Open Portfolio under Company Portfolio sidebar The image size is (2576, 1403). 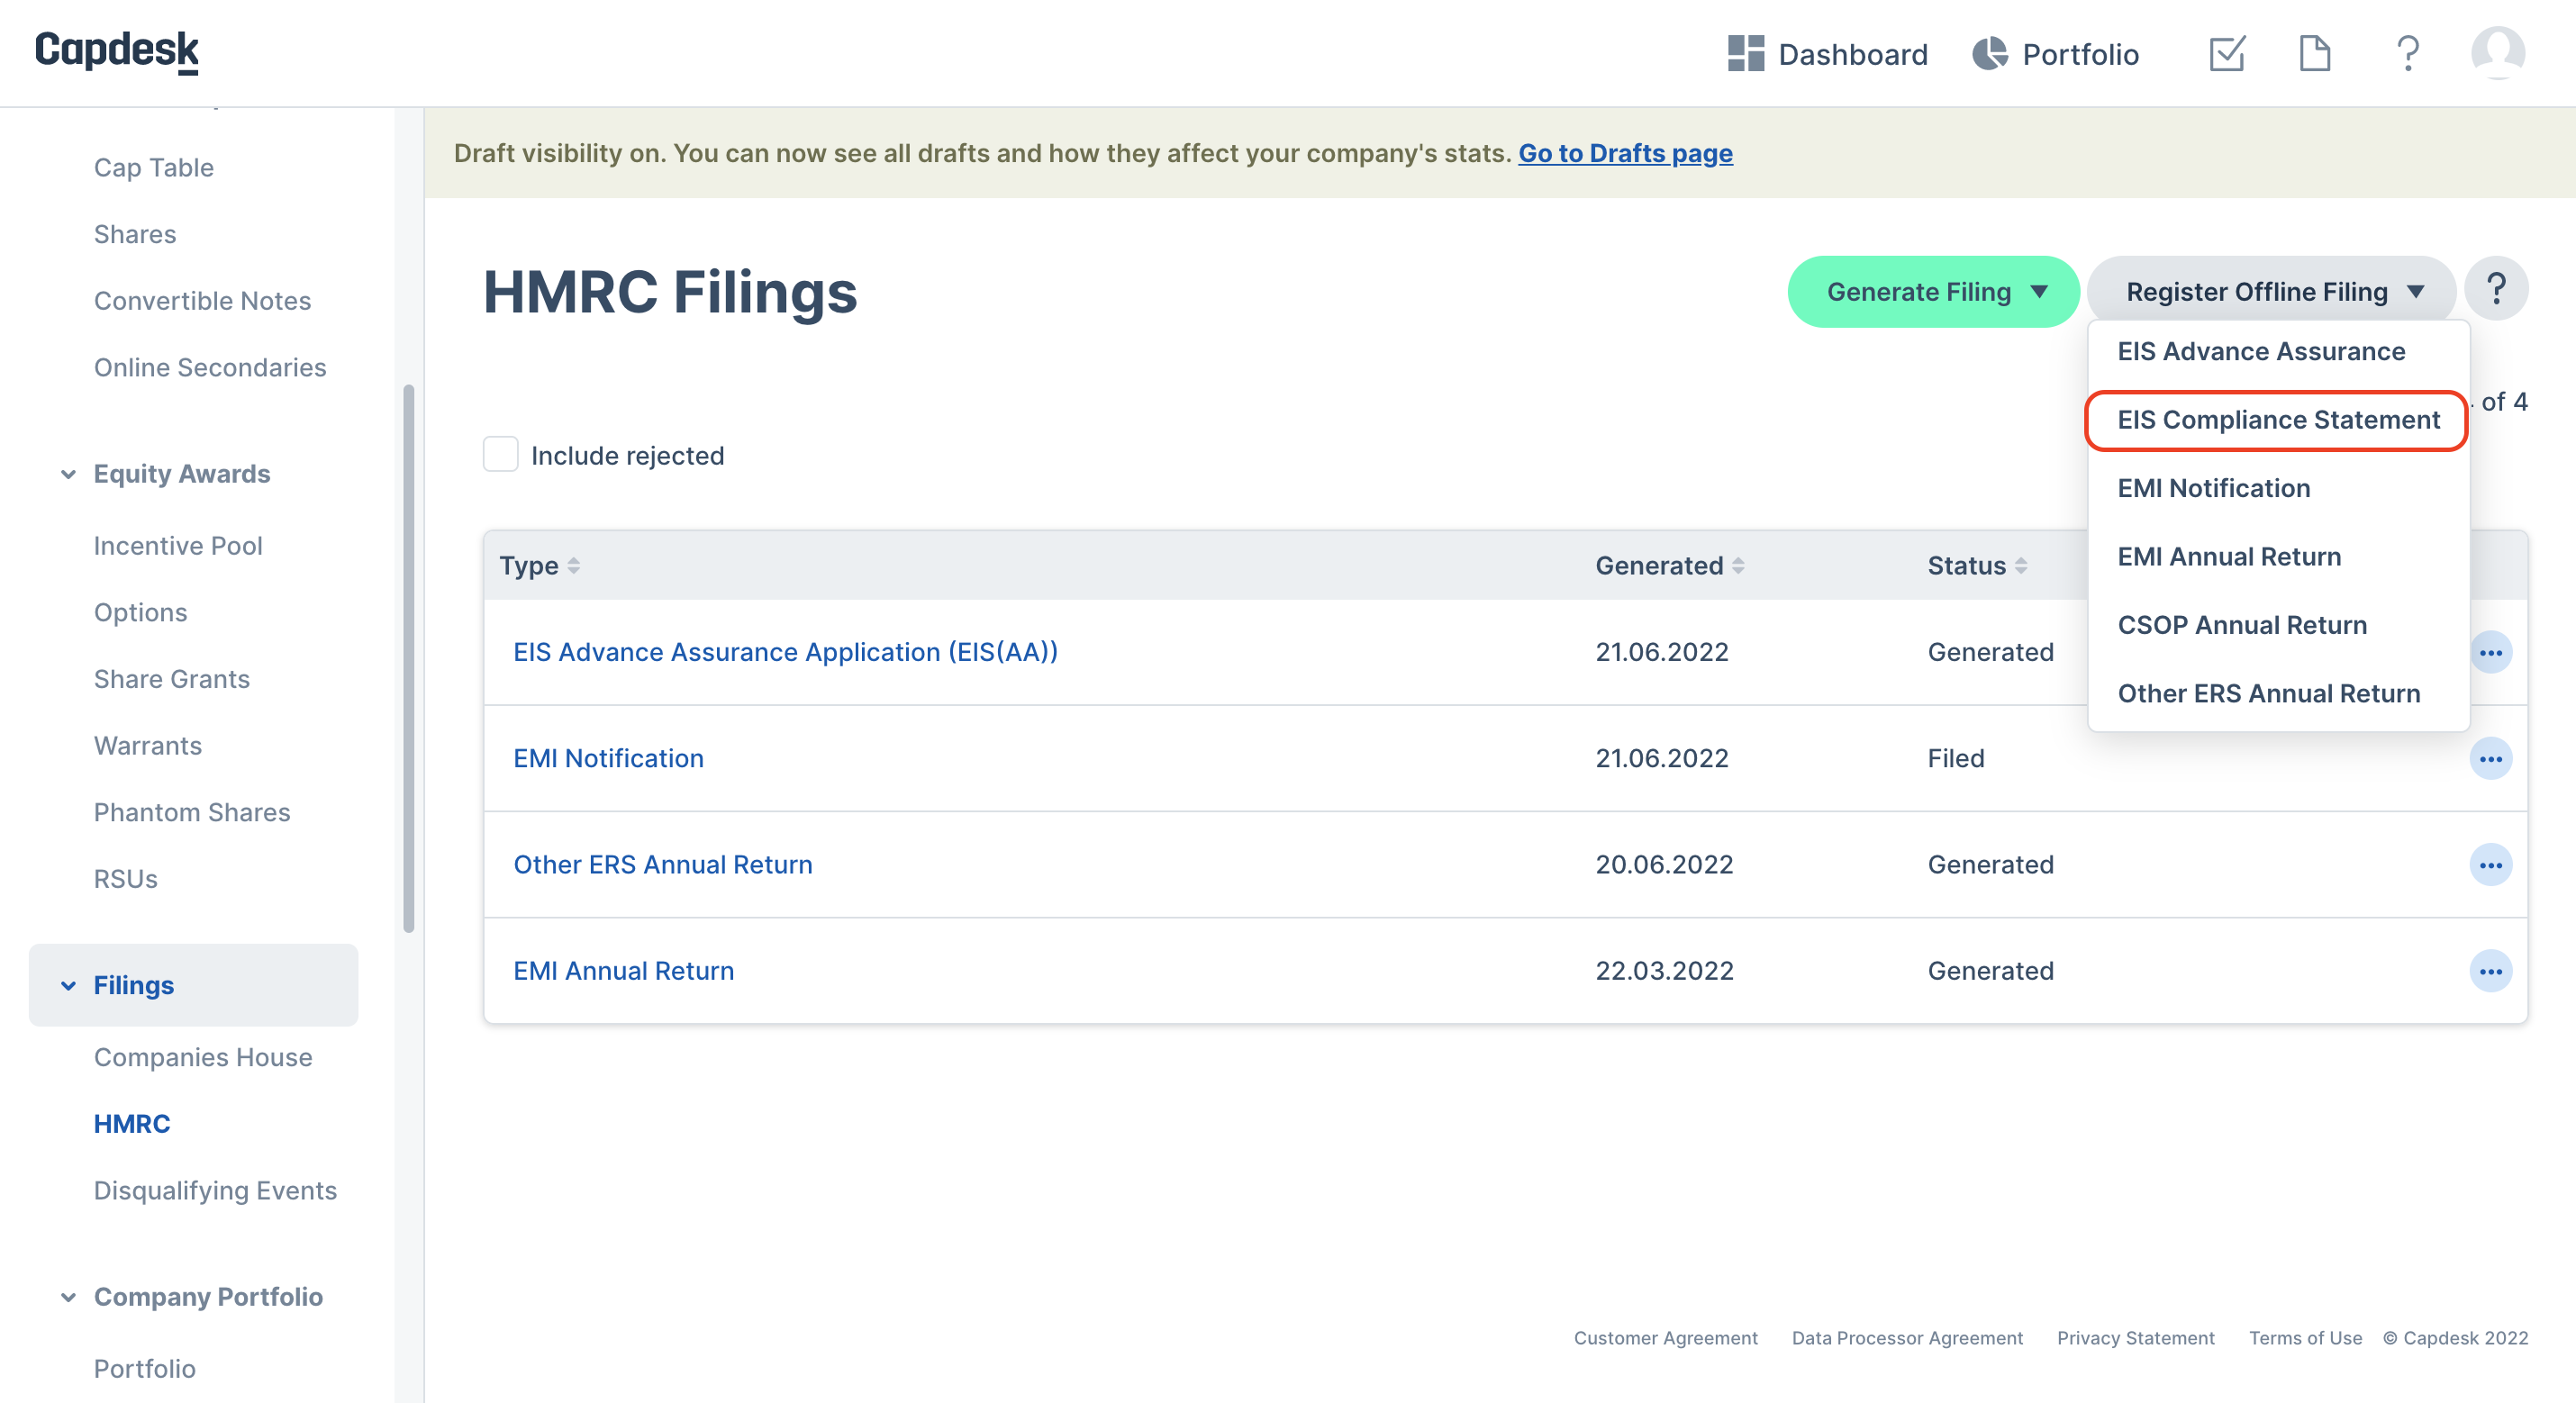(x=144, y=1369)
